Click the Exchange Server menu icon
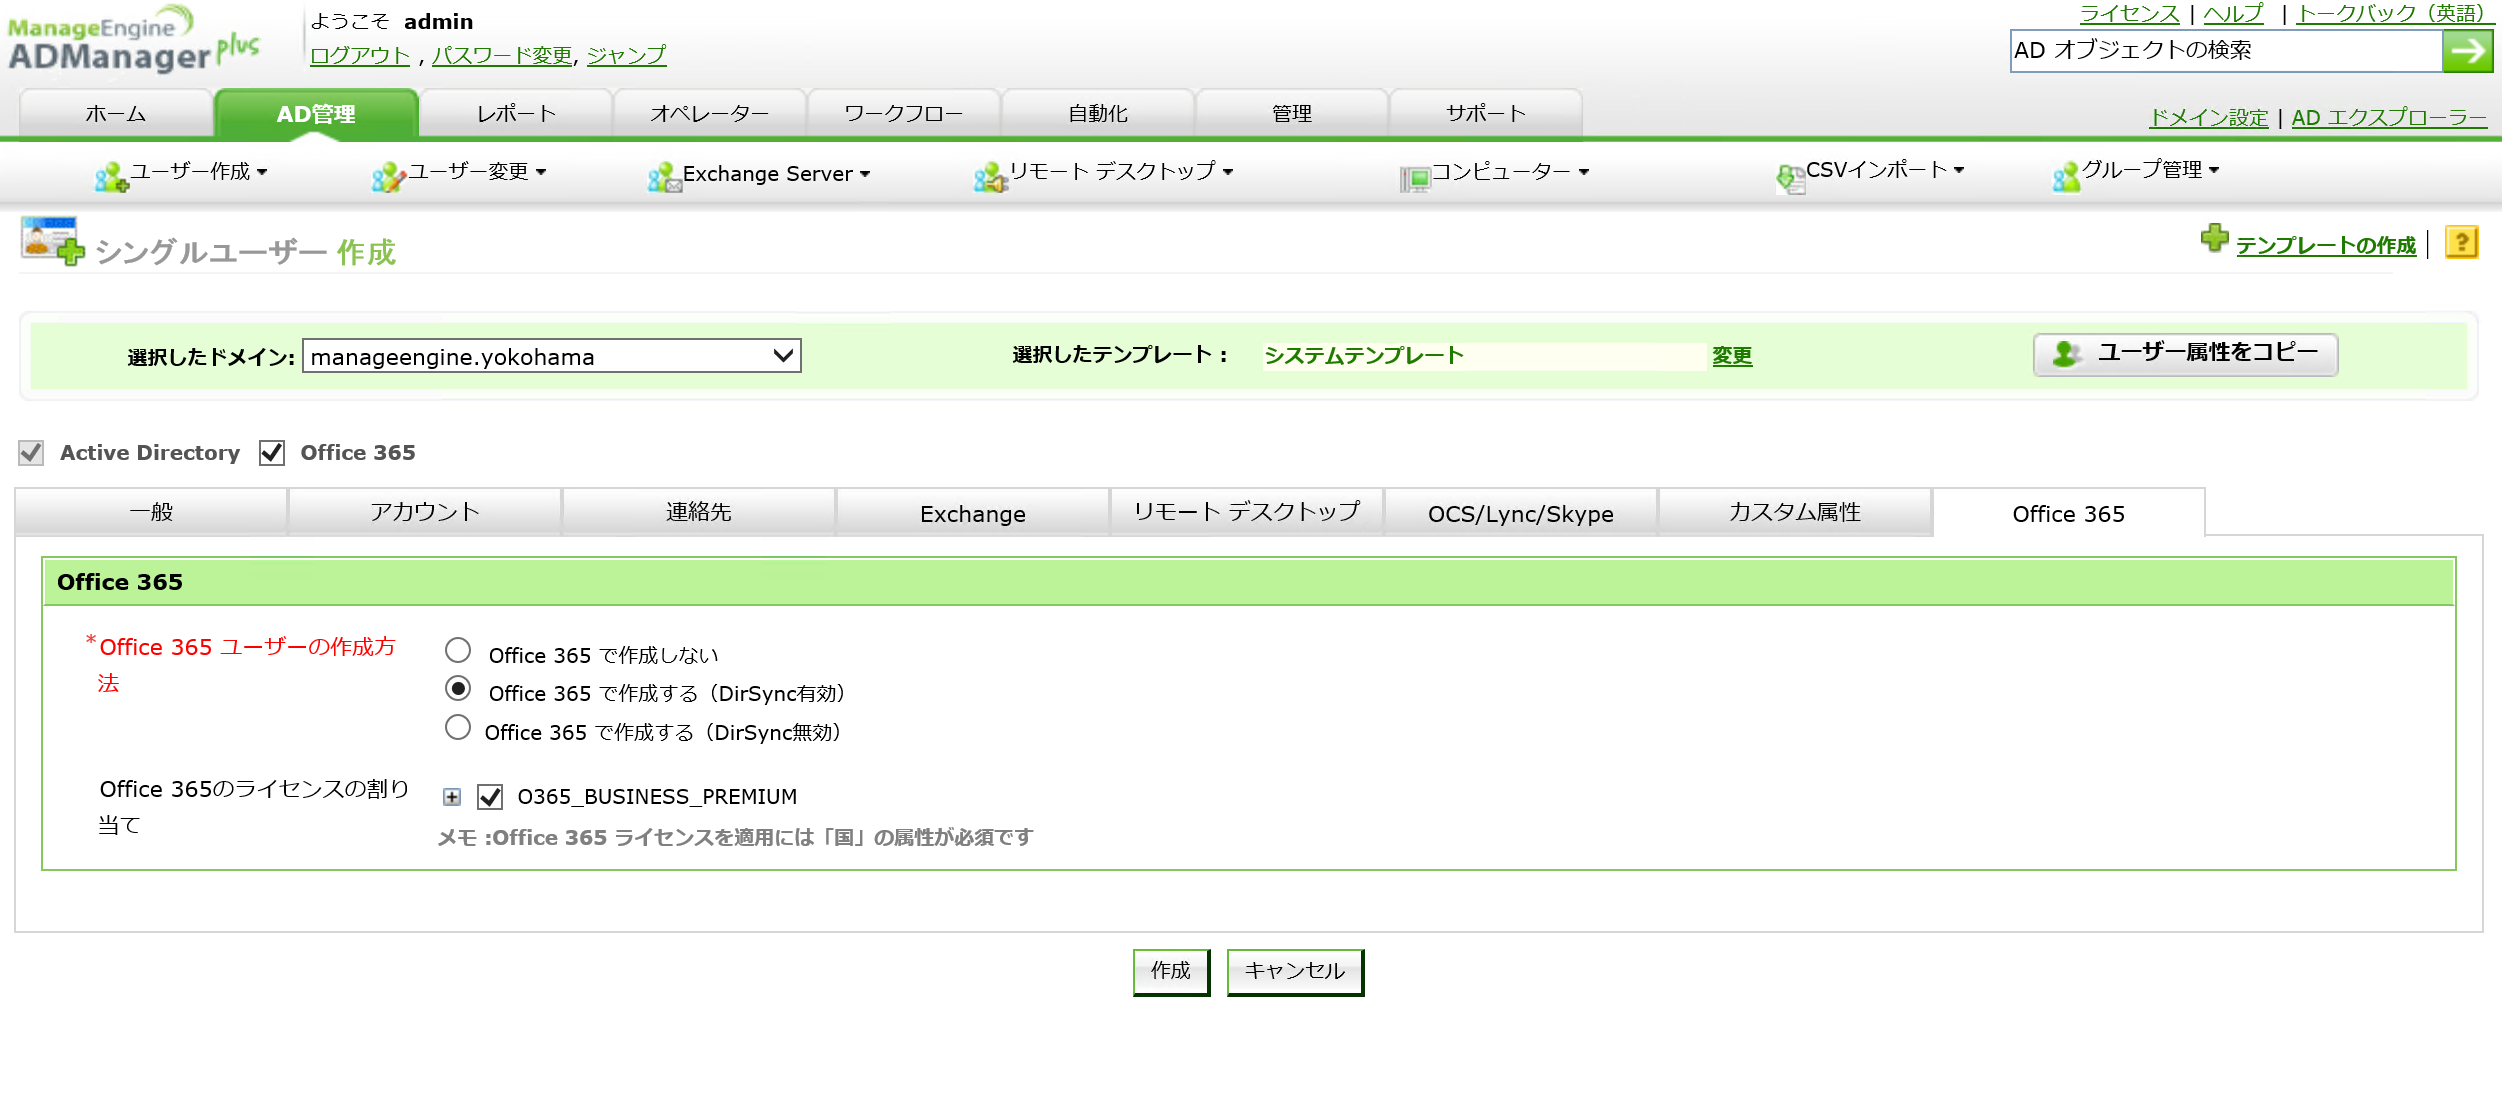 pos(663,178)
